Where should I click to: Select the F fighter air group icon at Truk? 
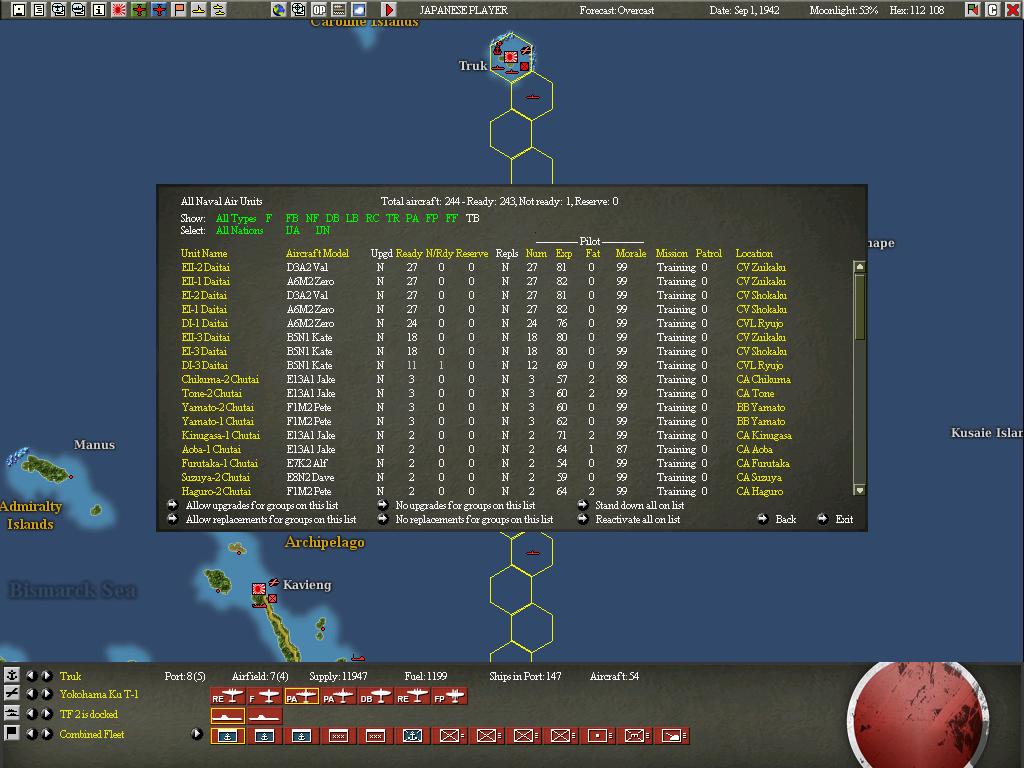(x=264, y=697)
